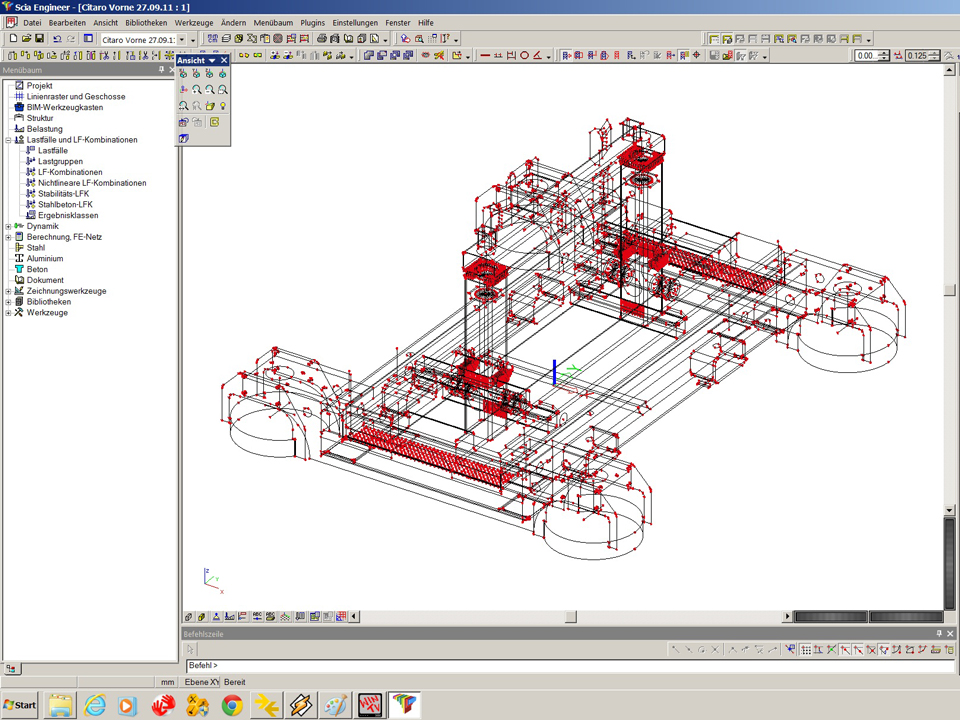Image resolution: width=960 pixels, height=720 pixels.
Task: Click the Windows Start button
Action: pos(20,705)
